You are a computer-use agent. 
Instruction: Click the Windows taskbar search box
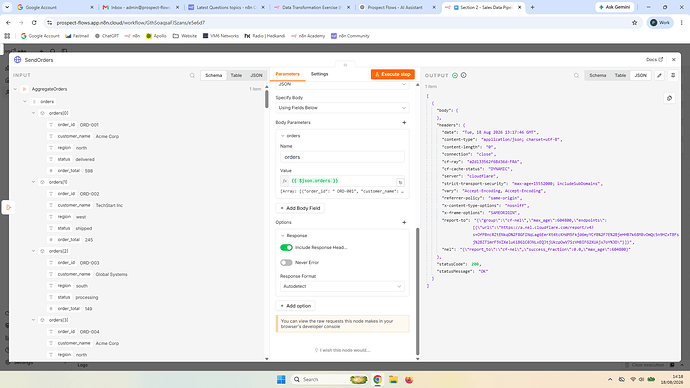329,379
